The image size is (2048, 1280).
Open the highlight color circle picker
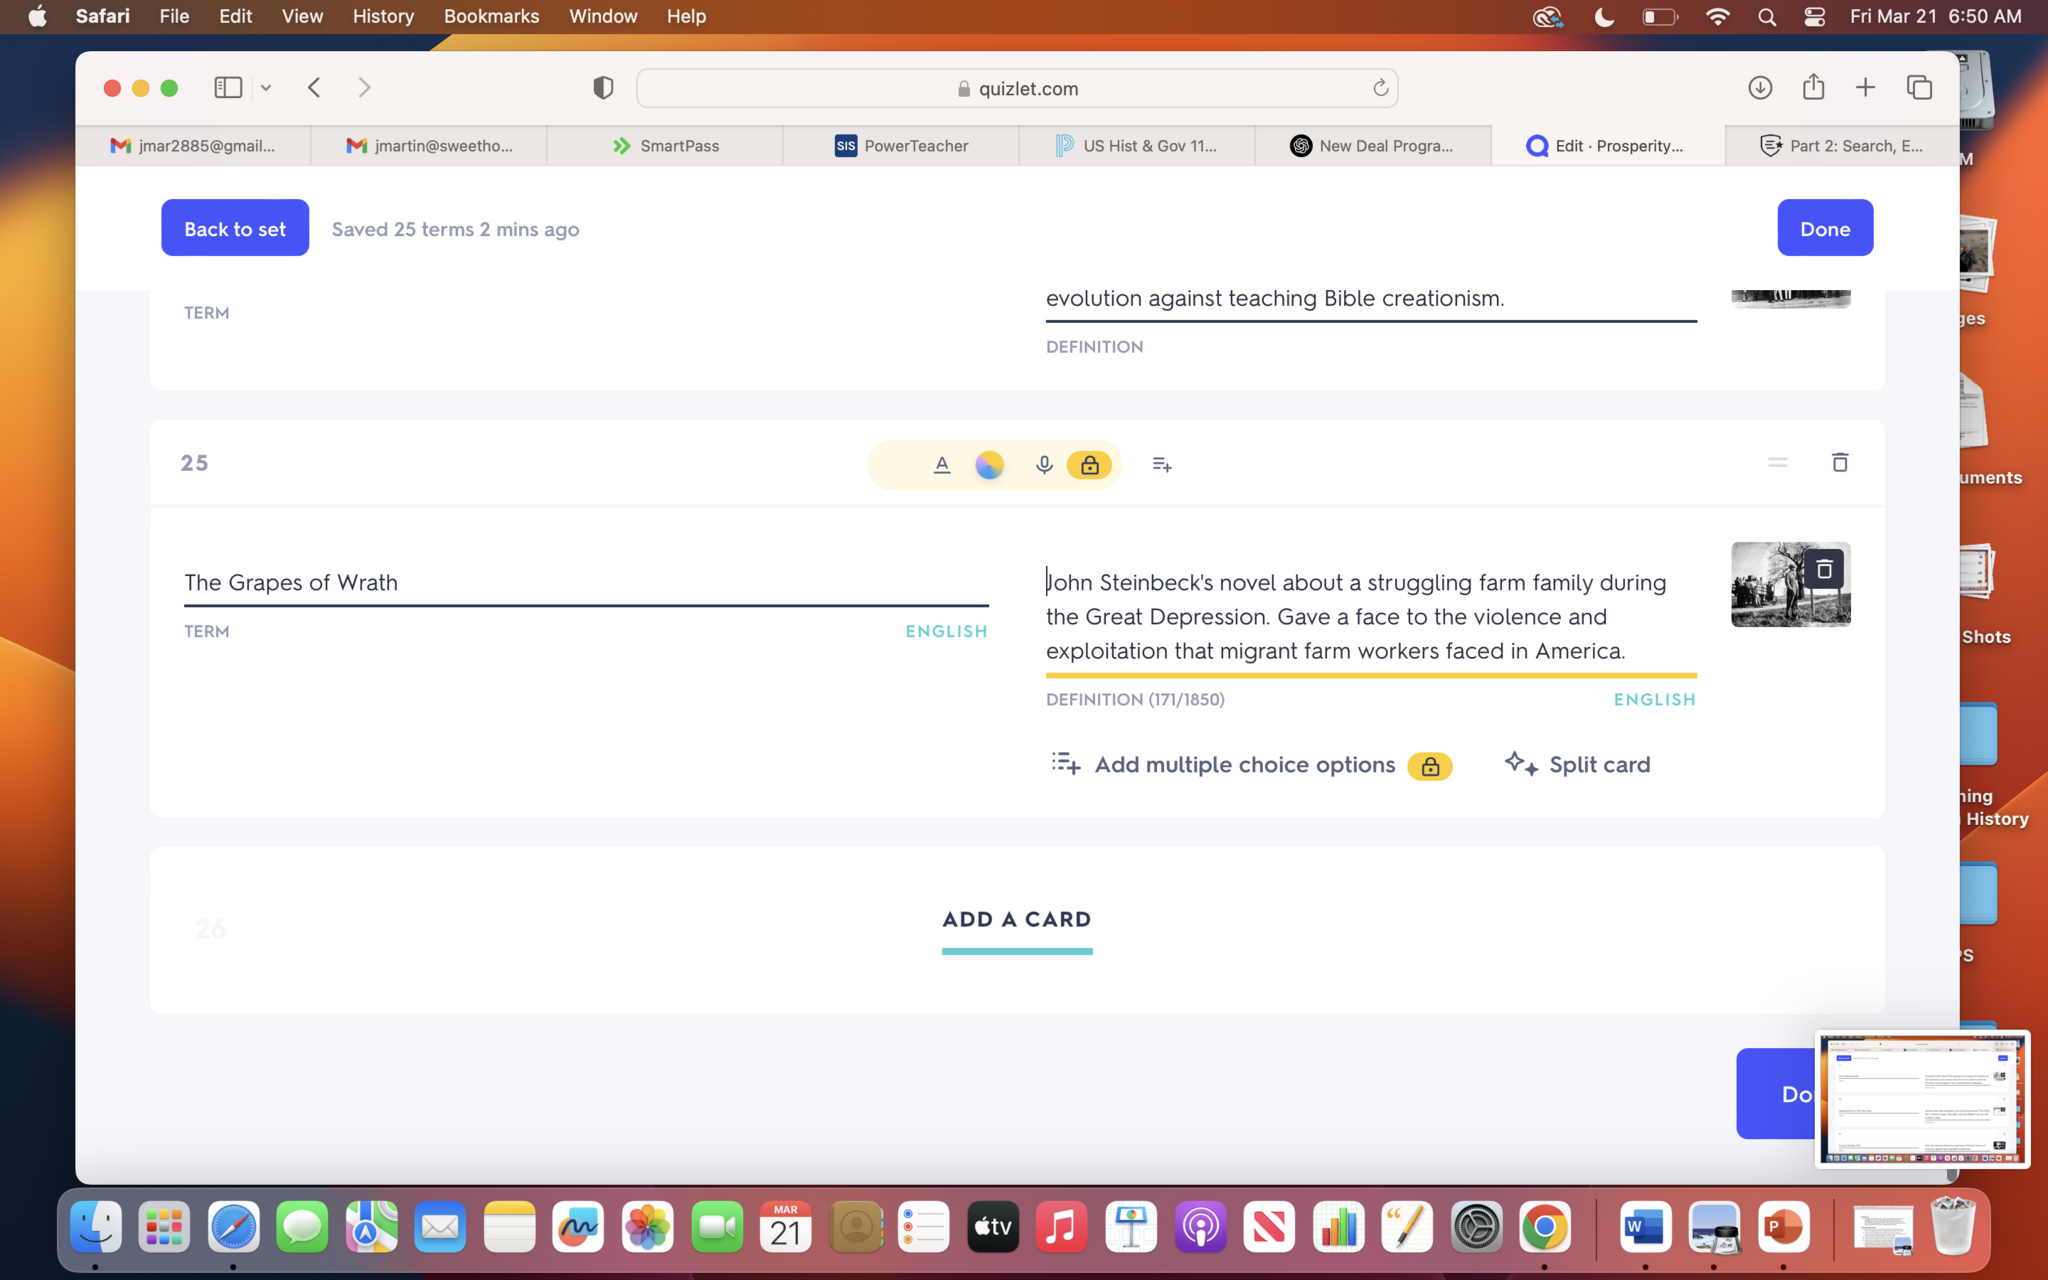989,464
